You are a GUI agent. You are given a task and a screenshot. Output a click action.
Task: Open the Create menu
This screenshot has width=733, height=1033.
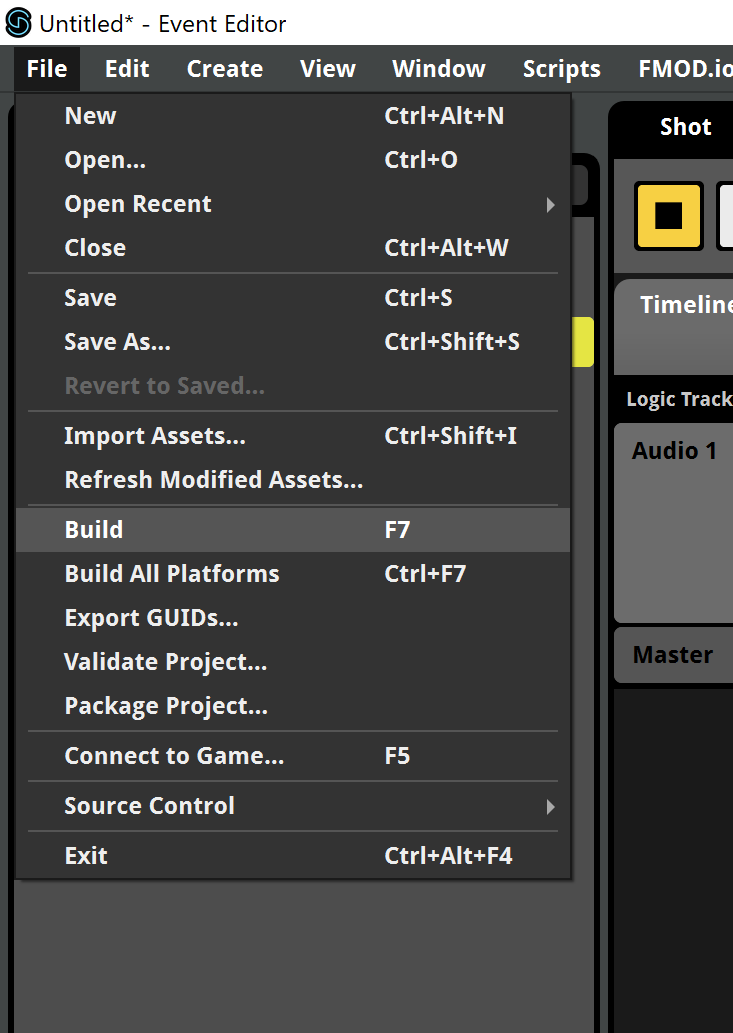225,69
